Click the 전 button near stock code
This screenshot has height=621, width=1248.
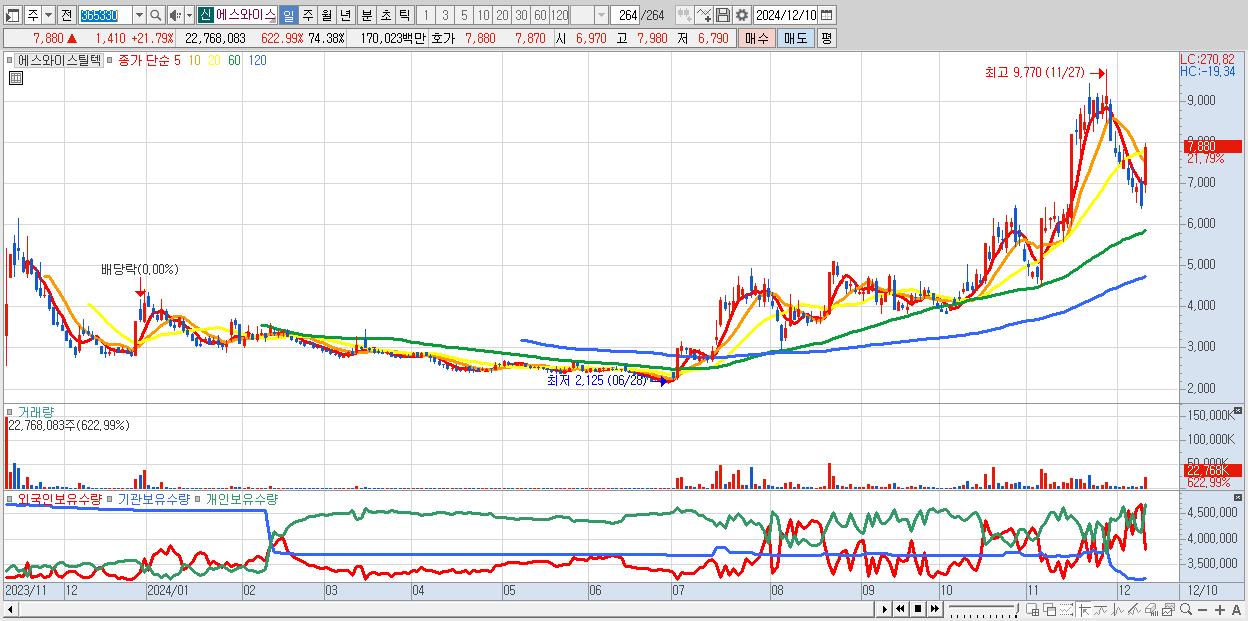[66, 15]
